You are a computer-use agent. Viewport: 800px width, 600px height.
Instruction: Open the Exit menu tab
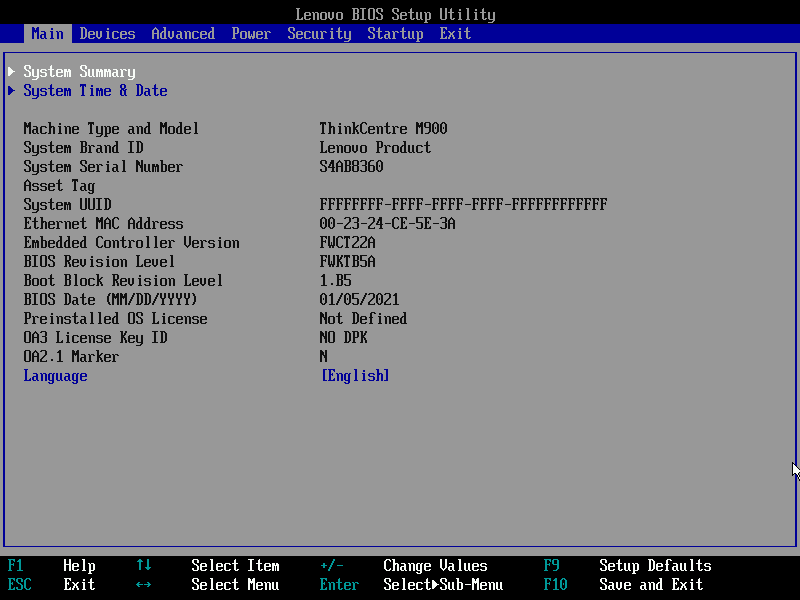pos(455,34)
